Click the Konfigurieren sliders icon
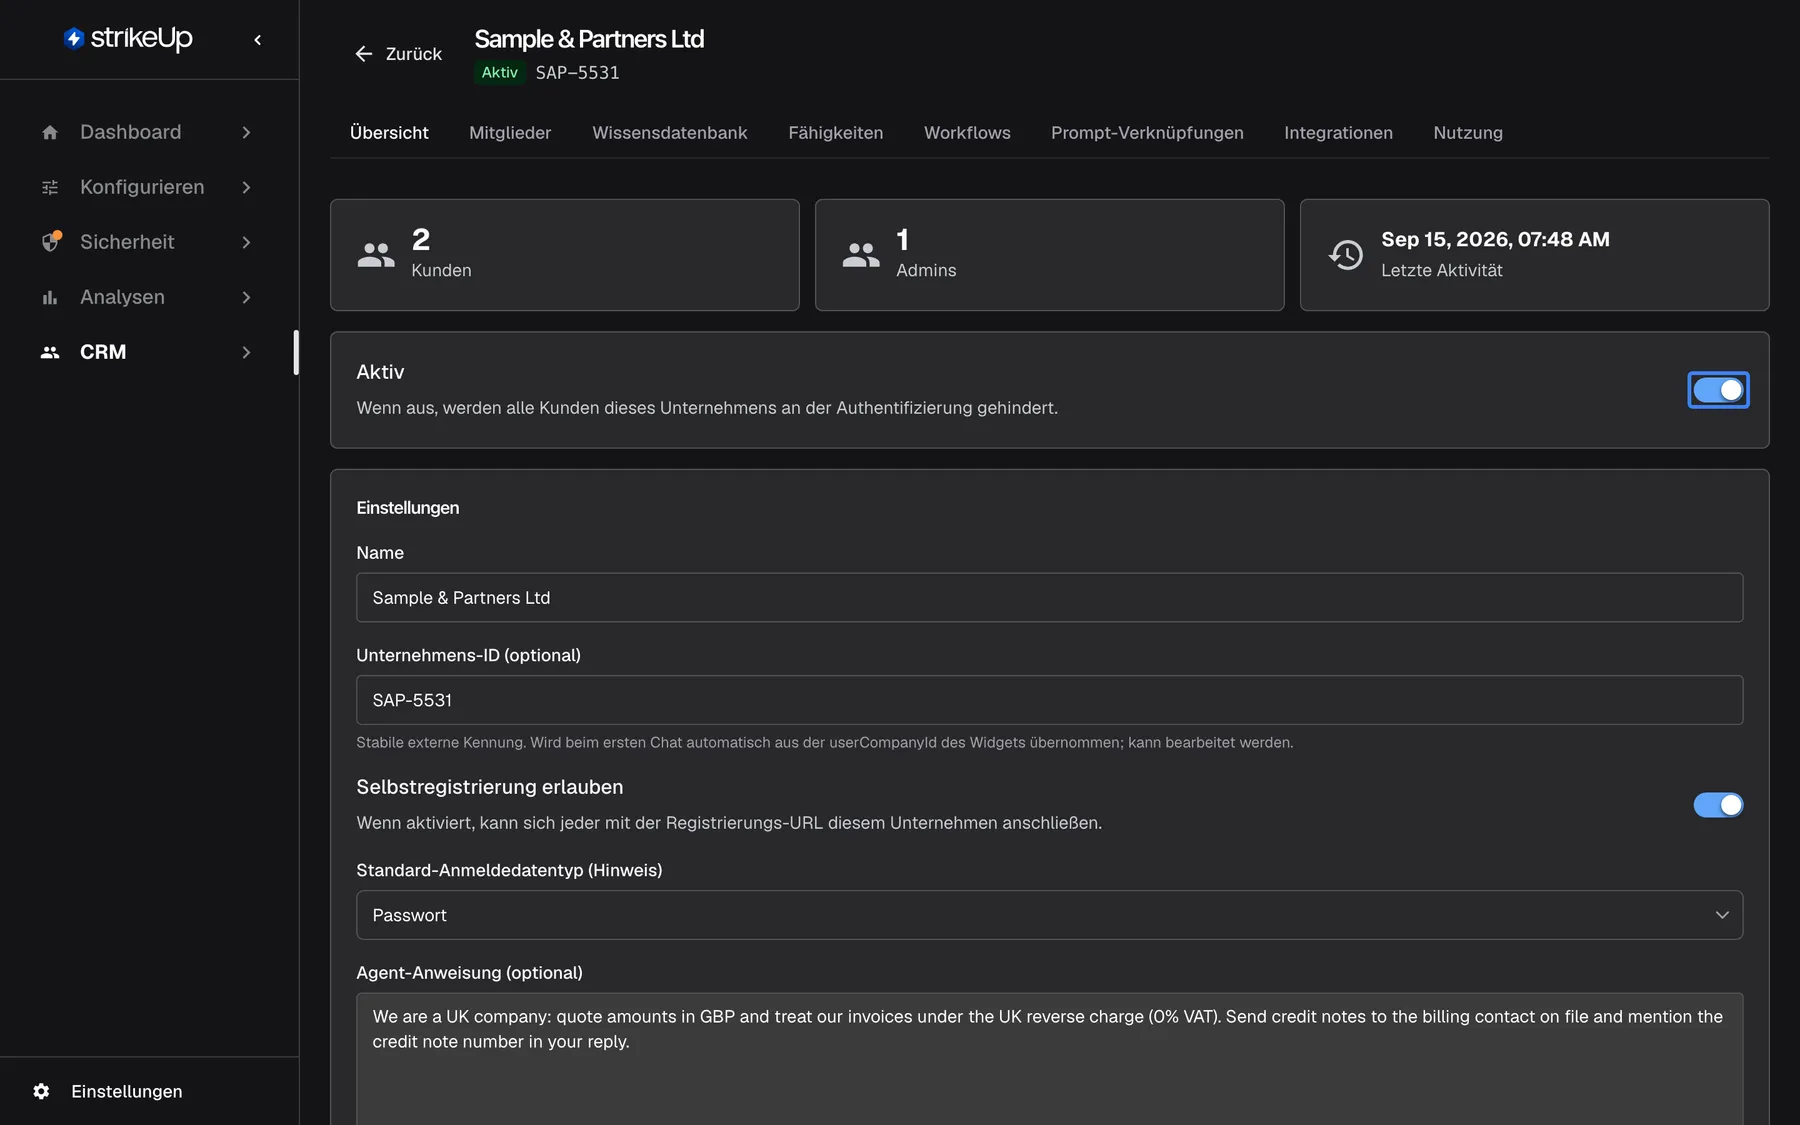Viewport: 1800px width, 1125px height. [x=50, y=187]
